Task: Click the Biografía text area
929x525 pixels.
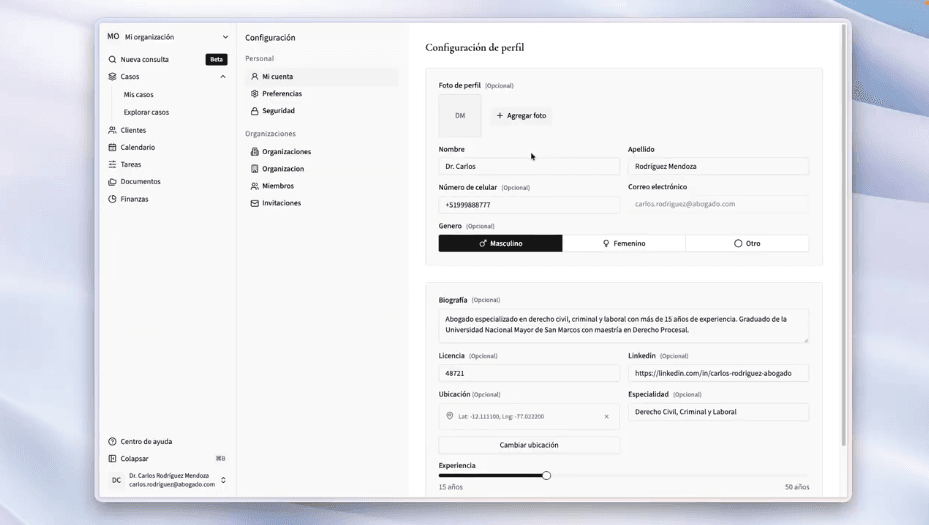Action: (x=623, y=325)
